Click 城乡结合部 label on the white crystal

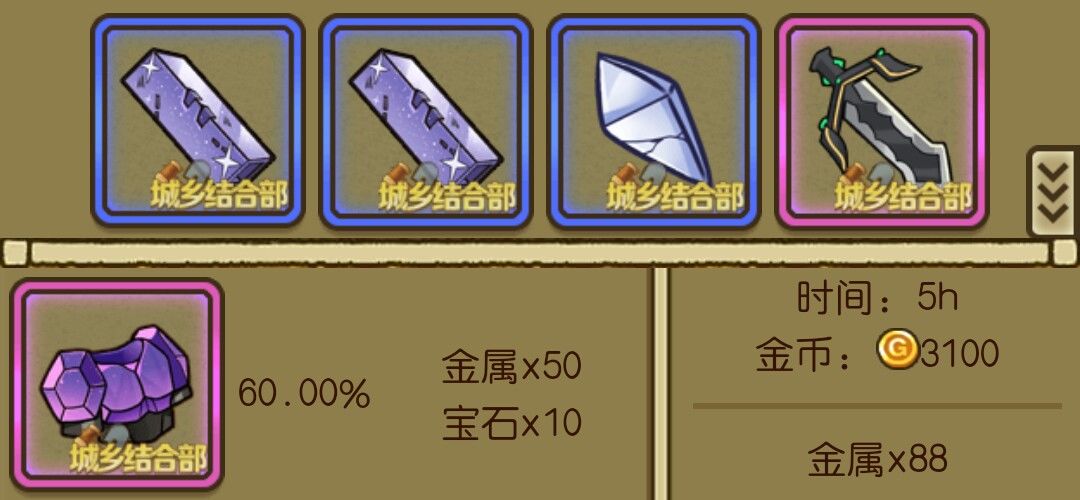coord(675,196)
